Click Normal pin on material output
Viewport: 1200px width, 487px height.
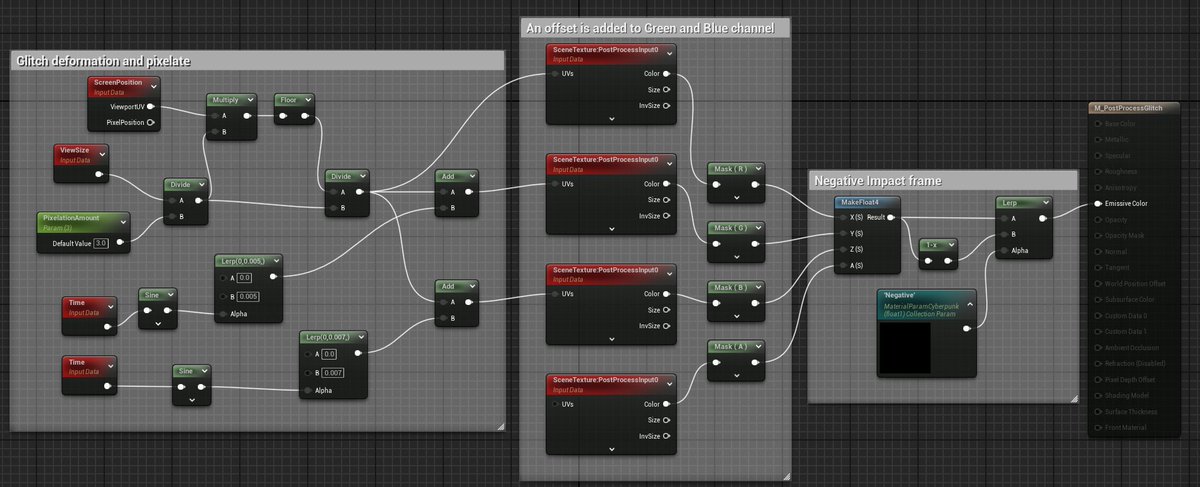(x=1098, y=251)
